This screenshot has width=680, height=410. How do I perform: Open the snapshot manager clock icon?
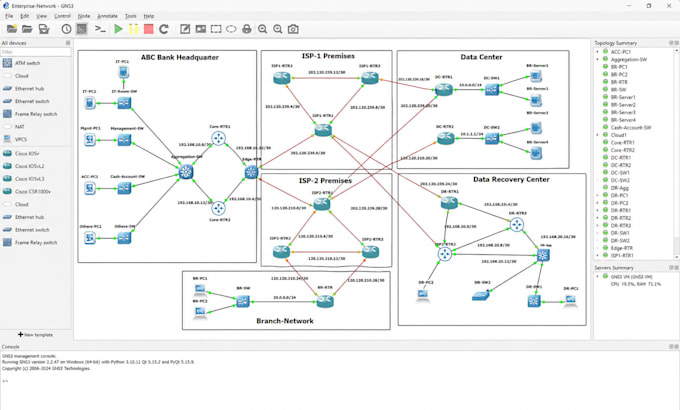[x=66, y=29]
